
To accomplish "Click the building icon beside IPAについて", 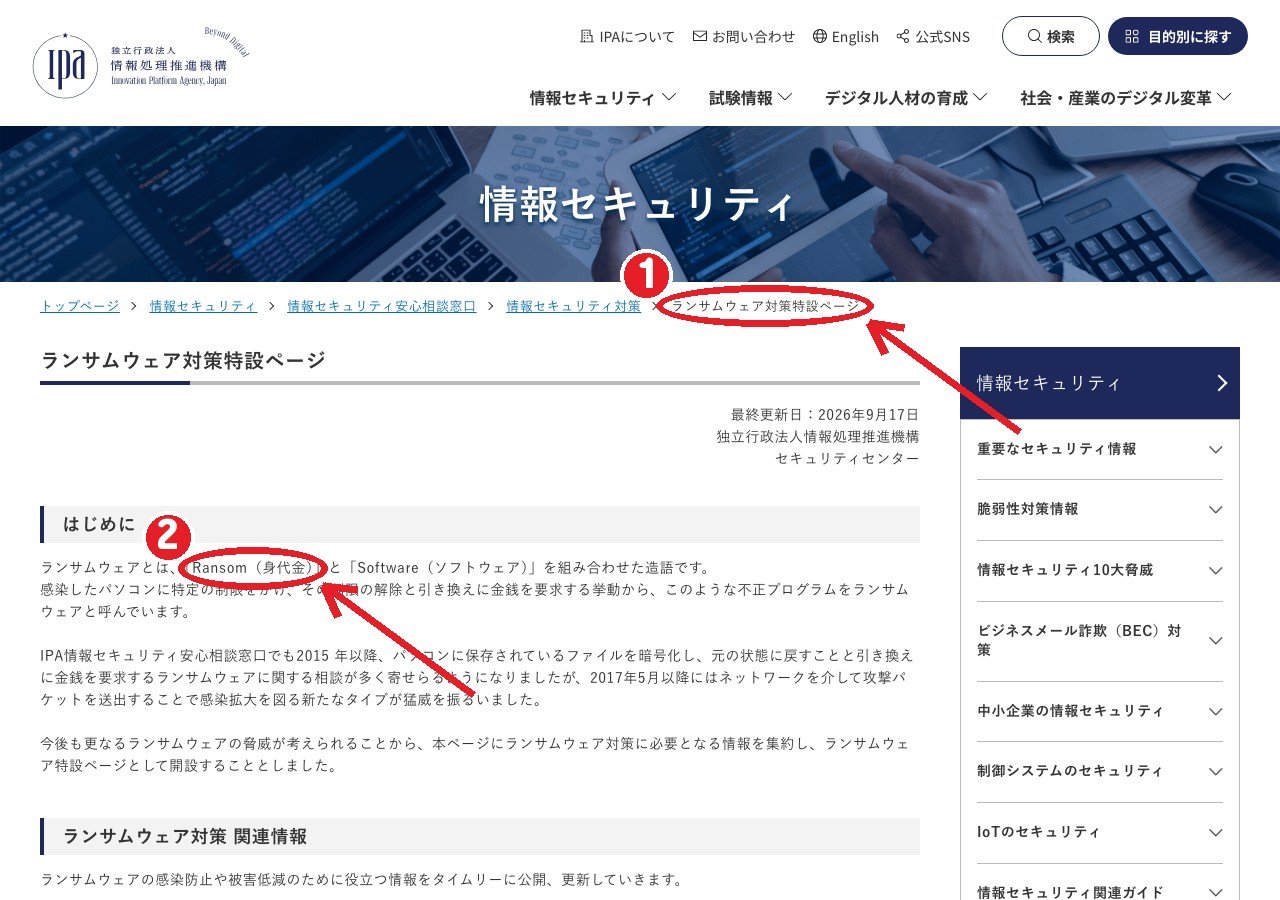I will pos(587,36).
